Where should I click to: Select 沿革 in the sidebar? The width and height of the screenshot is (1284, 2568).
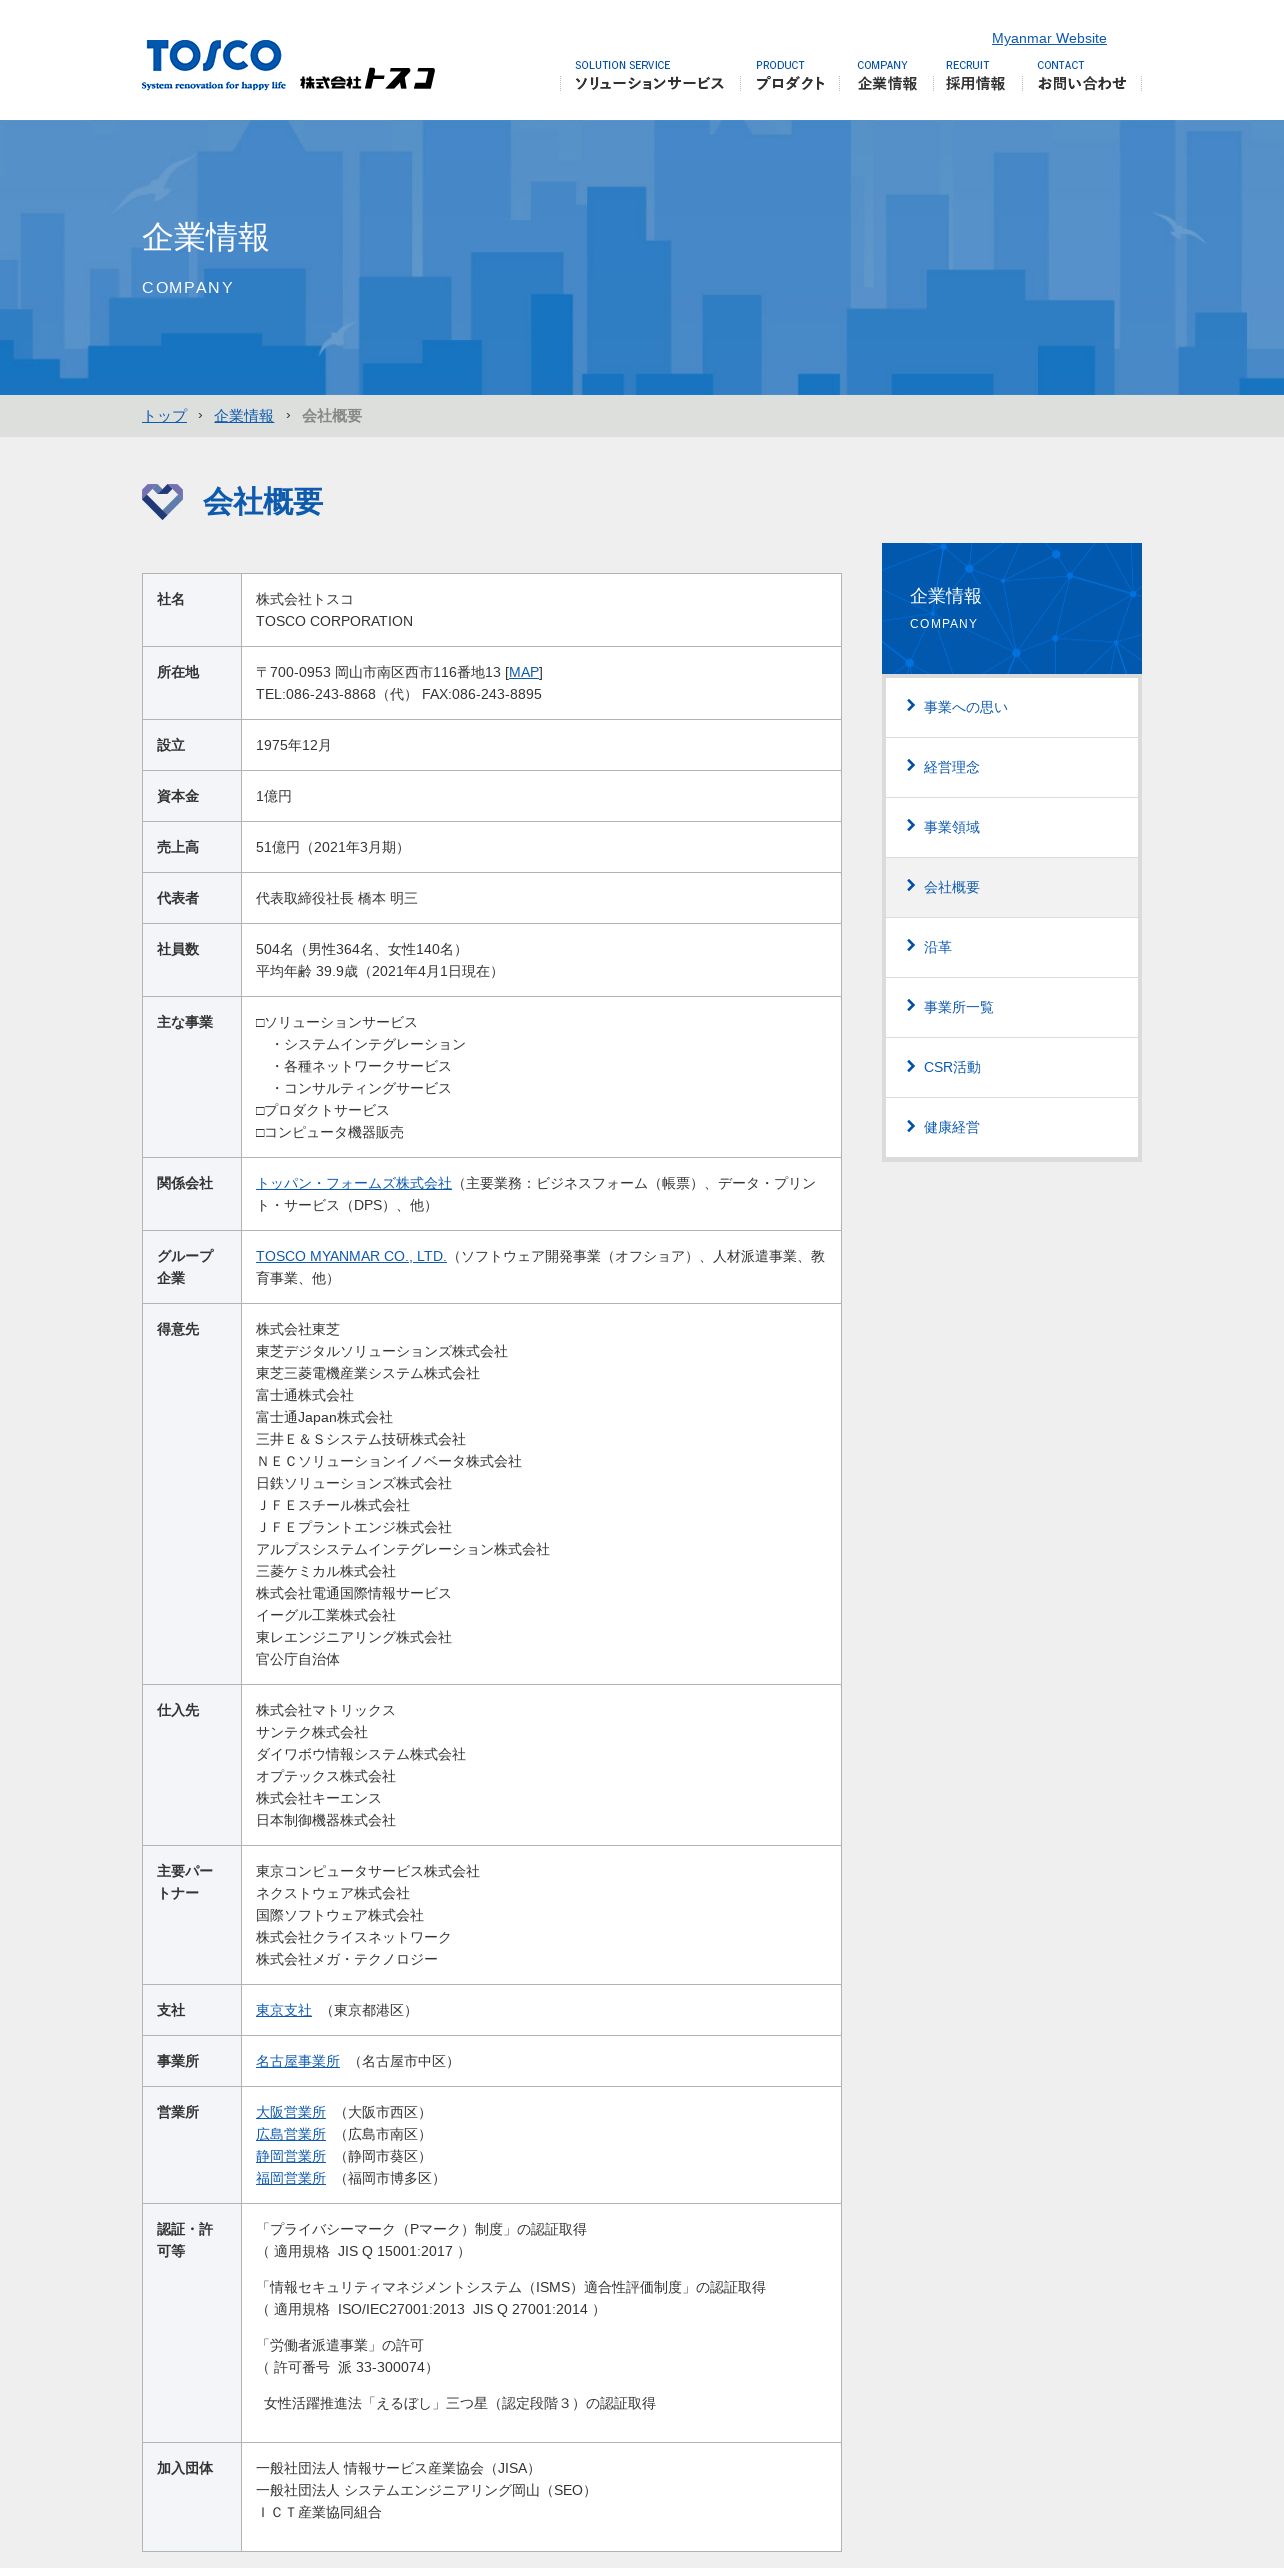[x=1012, y=947]
